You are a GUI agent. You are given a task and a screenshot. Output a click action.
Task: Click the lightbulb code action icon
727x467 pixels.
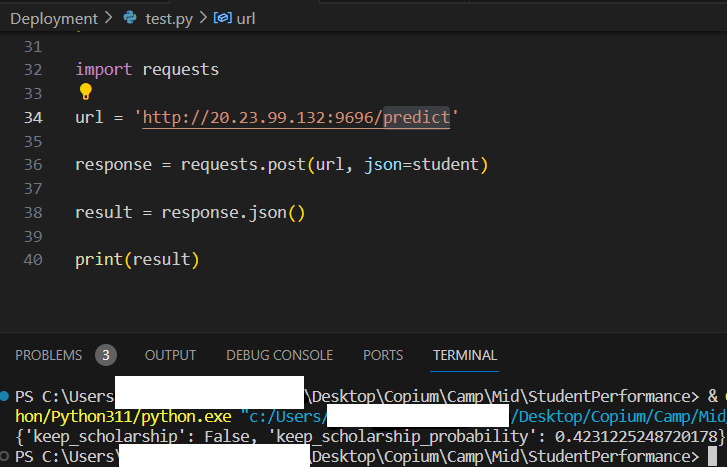pos(86,91)
